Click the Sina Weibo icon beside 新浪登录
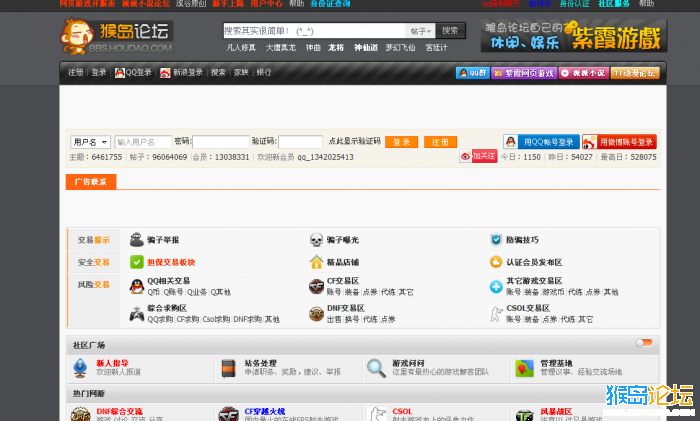This screenshot has width=700, height=421. (x=165, y=73)
